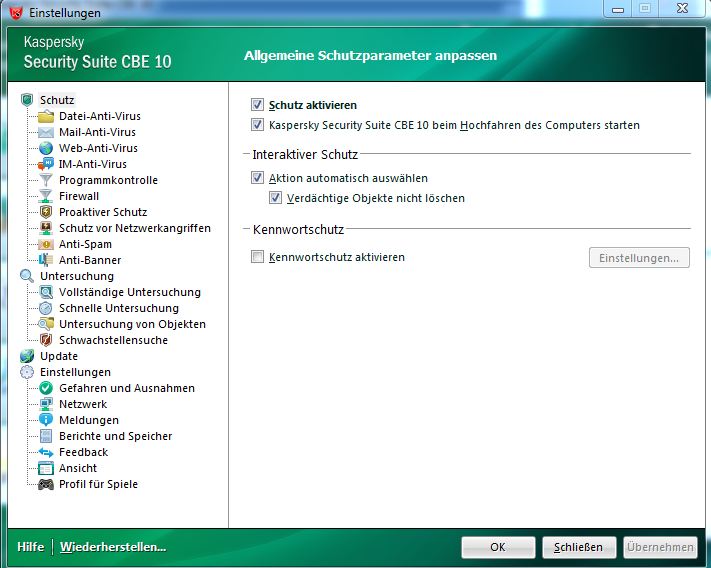Open Profil für Spiele settings
Screen dimensions: 711x568
click(x=98, y=484)
